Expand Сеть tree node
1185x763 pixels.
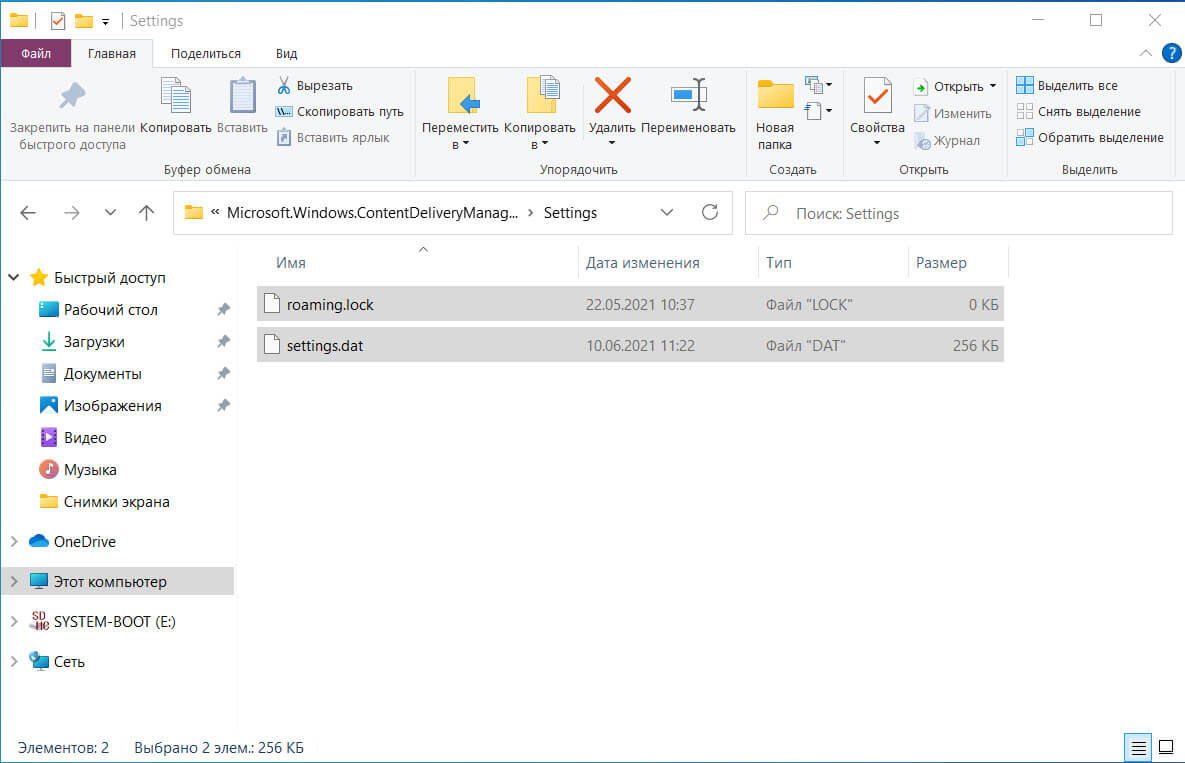coord(14,661)
